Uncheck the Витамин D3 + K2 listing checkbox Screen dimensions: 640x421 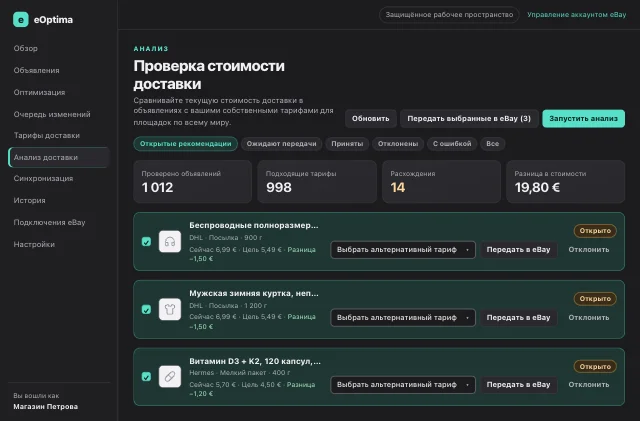tap(146, 376)
